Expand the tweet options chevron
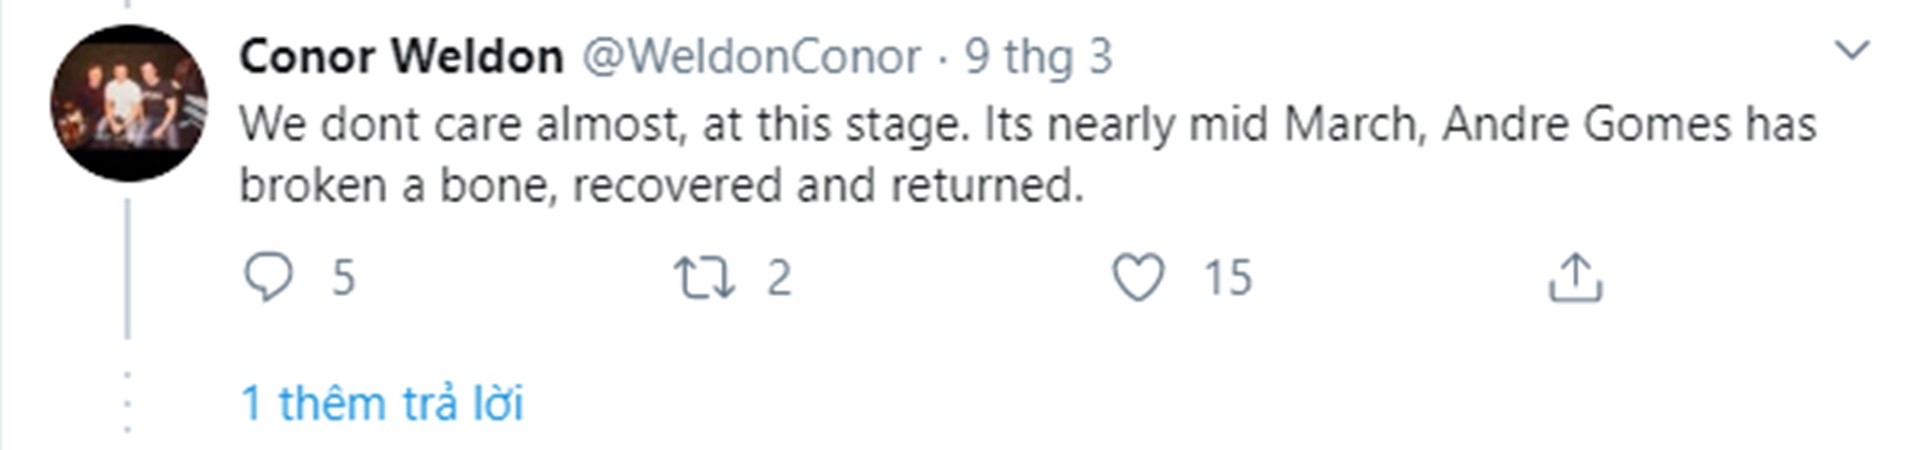The image size is (1913, 450). [x=1853, y=50]
